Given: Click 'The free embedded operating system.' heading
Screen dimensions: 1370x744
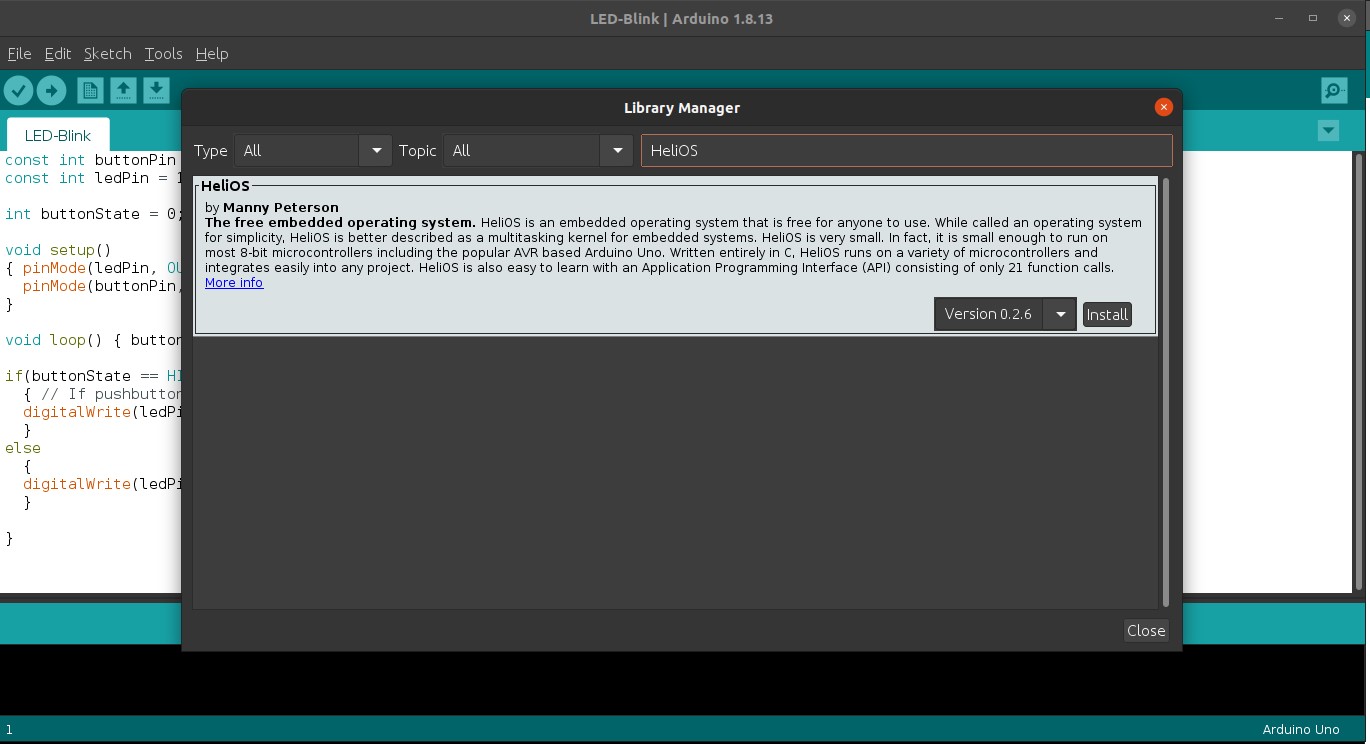Looking at the screenshot, I should (x=340, y=223).
